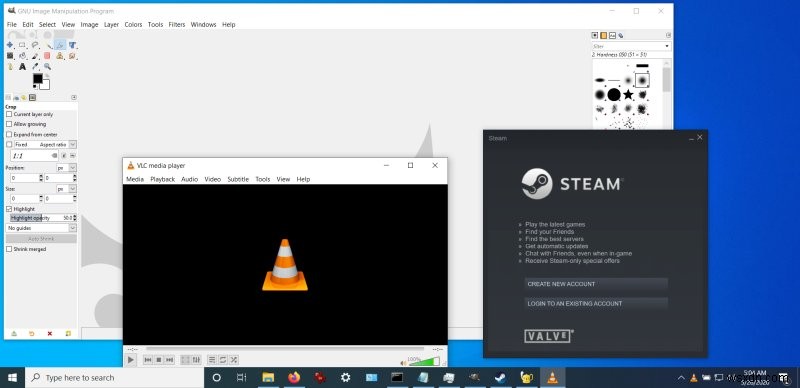Enable Allow growing checkbox

(x=9, y=124)
